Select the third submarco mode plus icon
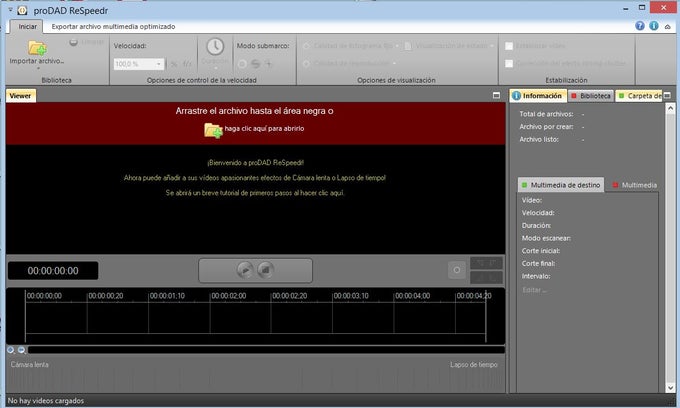Image resolution: width=680 pixels, height=408 pixels. (x=269, y=64)
